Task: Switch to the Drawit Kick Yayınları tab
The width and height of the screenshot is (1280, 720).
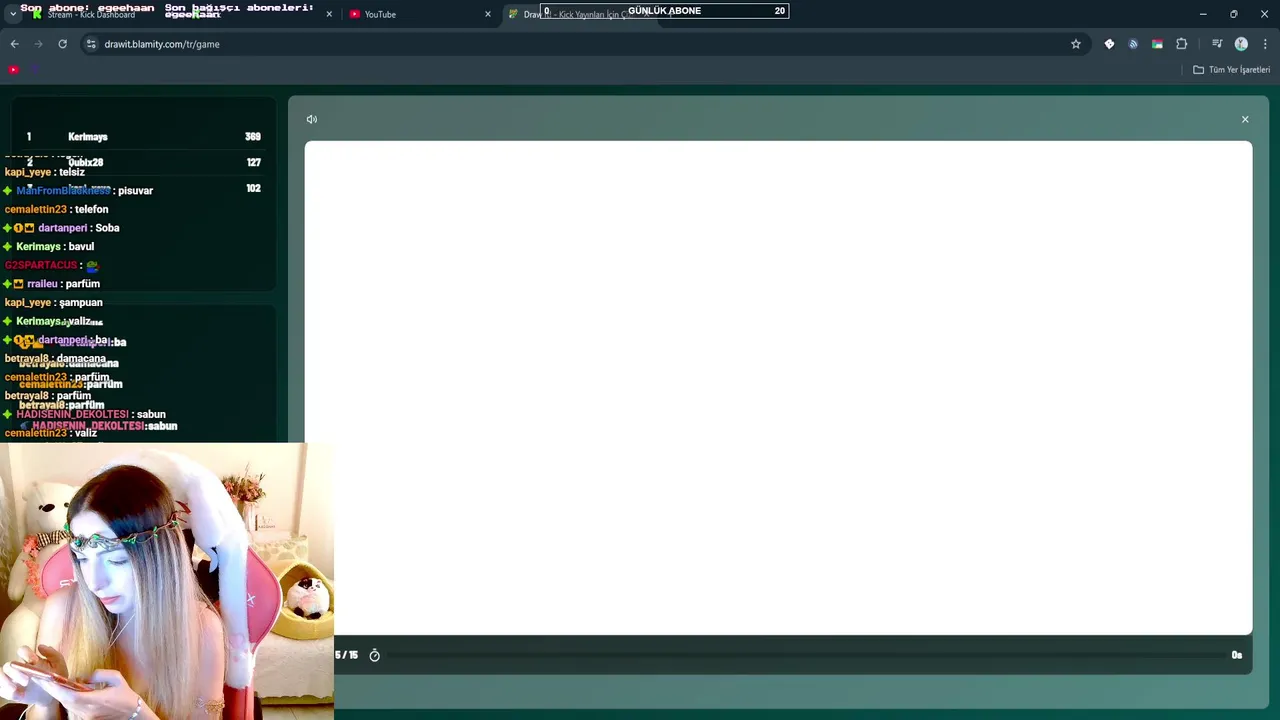Action: (580, 14)
